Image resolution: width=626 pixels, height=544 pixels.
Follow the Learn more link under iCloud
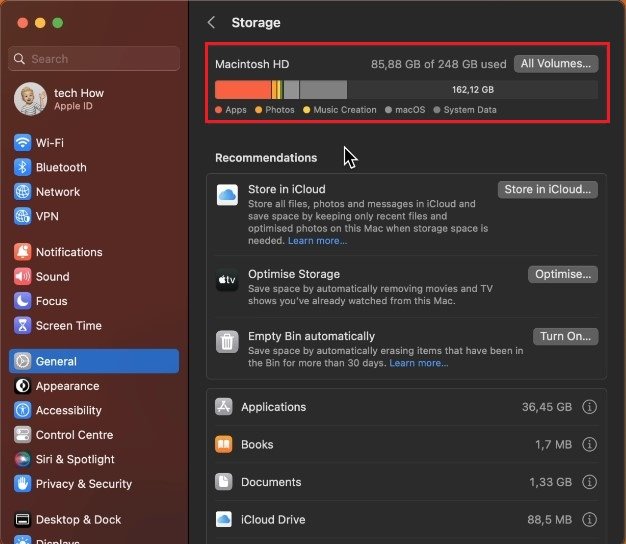pyautogui.click(x=318, y=241)
